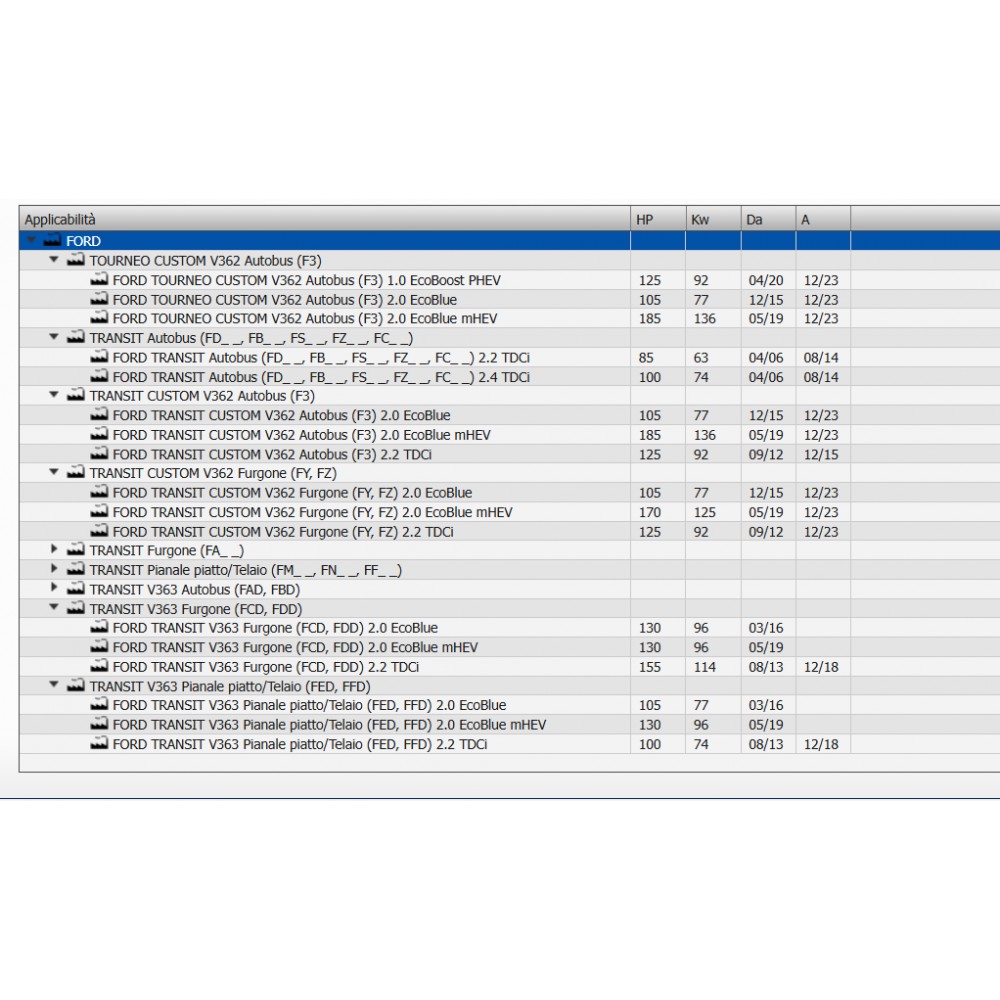Click the icon of the V363 Furgone 2.2 TDCi row
The width and height of the screenshot is (1000, 1000).
98,667
